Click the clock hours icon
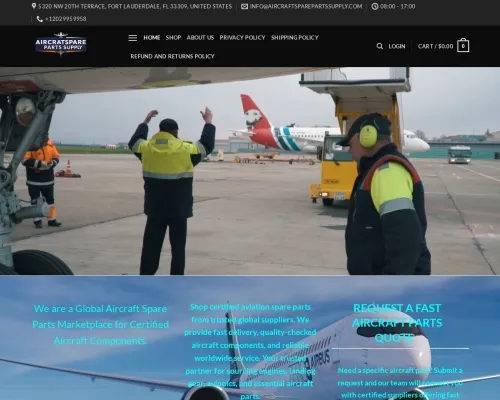Image resolution: width=500 pixels, height=400 pixels. tap(375, 6)
